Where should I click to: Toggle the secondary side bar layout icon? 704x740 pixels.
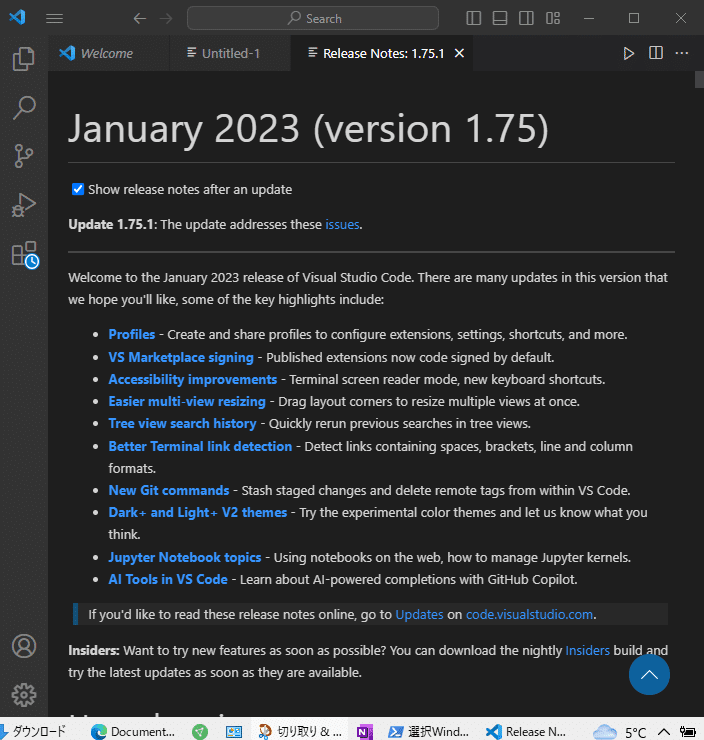(x=526, y=18)
